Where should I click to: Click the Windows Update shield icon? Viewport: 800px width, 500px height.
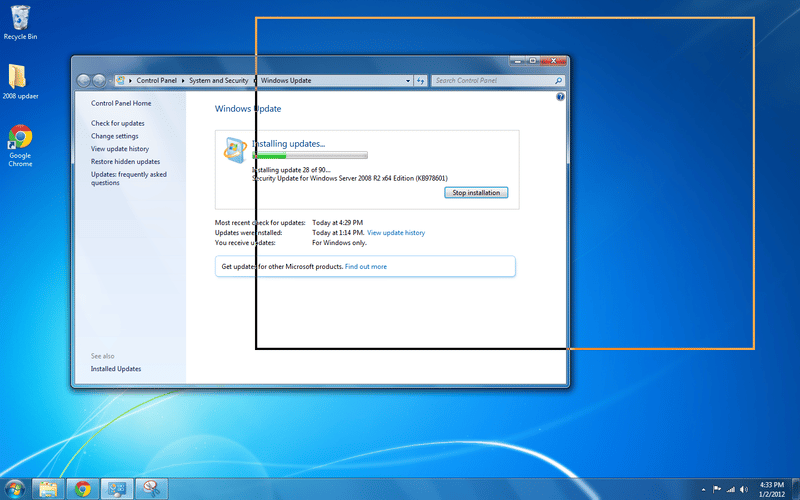[235, 151]
